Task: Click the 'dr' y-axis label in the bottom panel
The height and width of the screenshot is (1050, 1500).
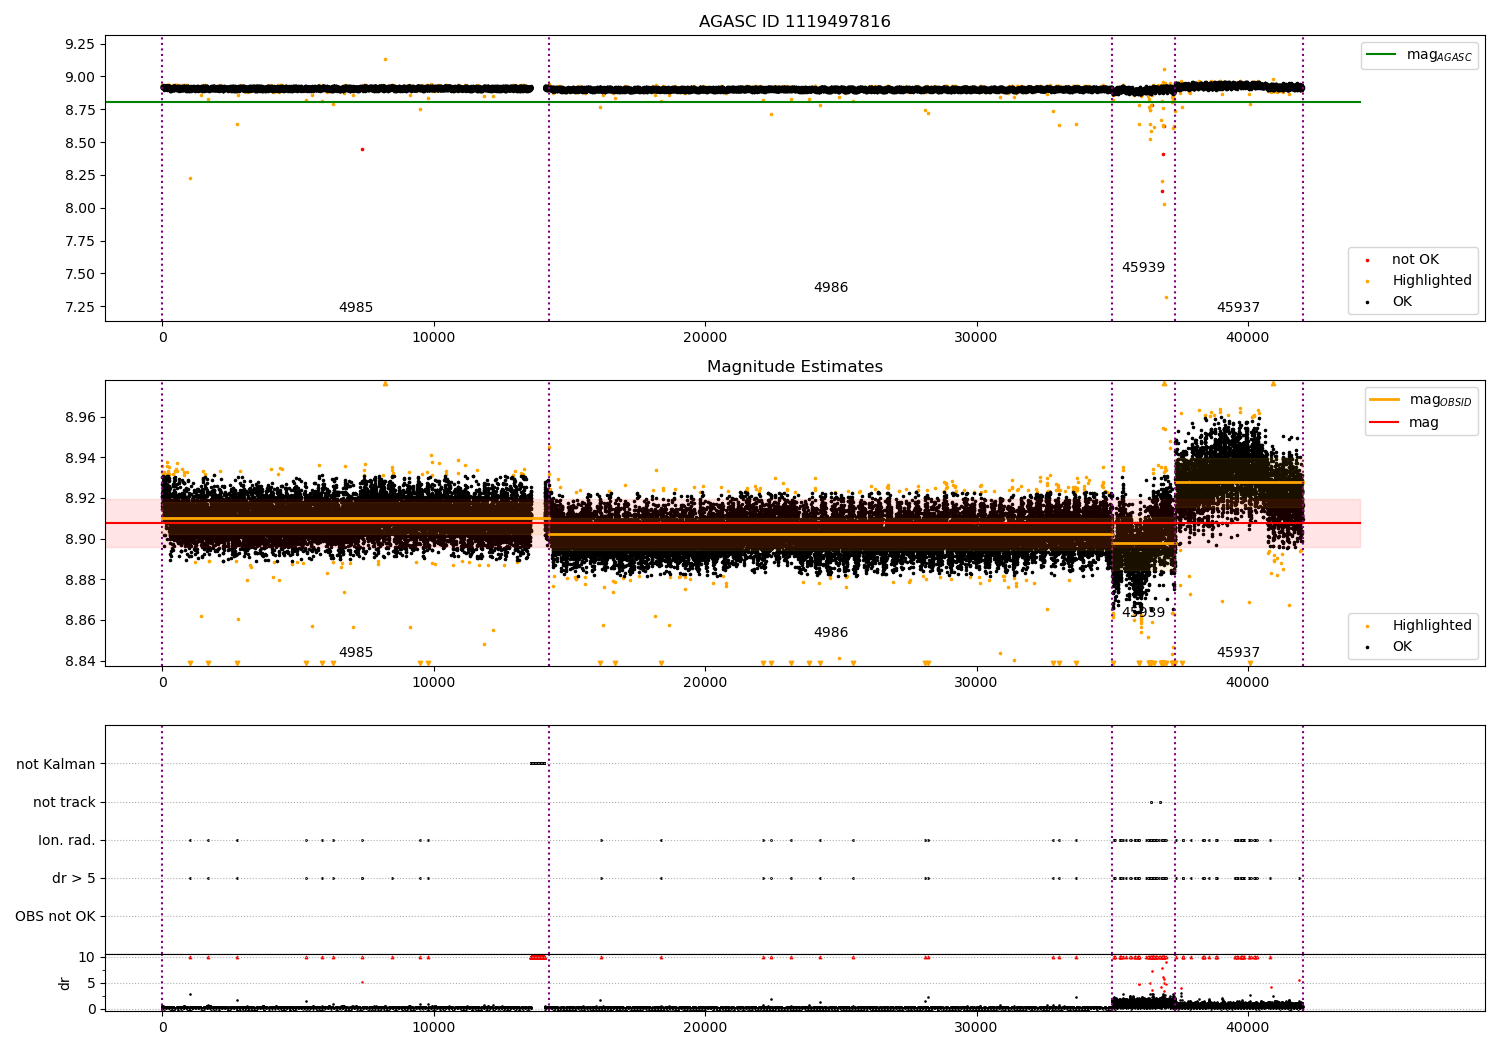Action: coord(65,983)
